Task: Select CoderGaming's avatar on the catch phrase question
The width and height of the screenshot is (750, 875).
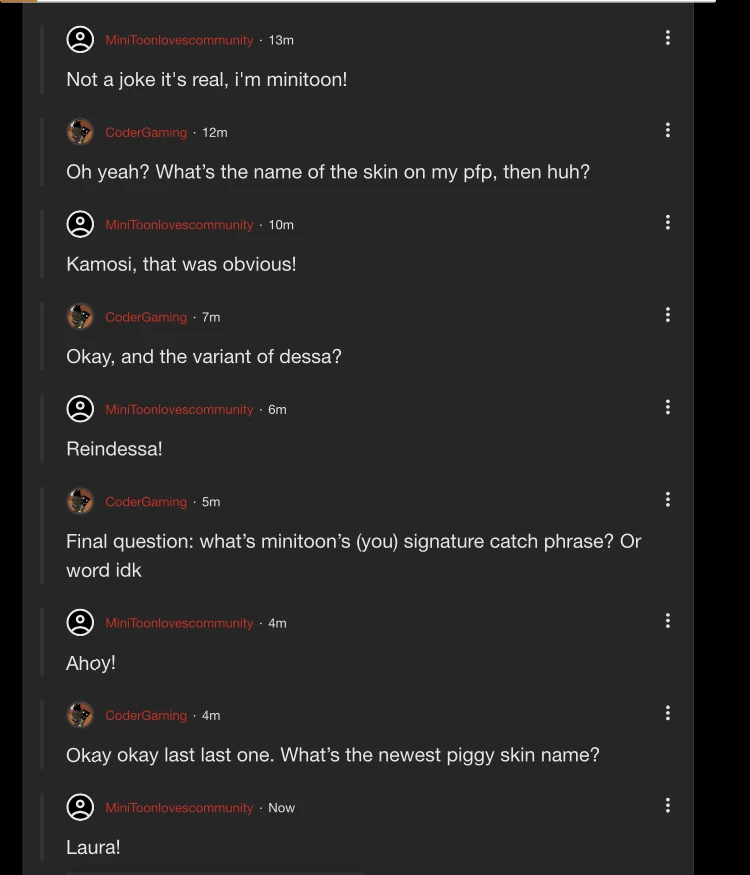Action: click(x=80, y=501)
